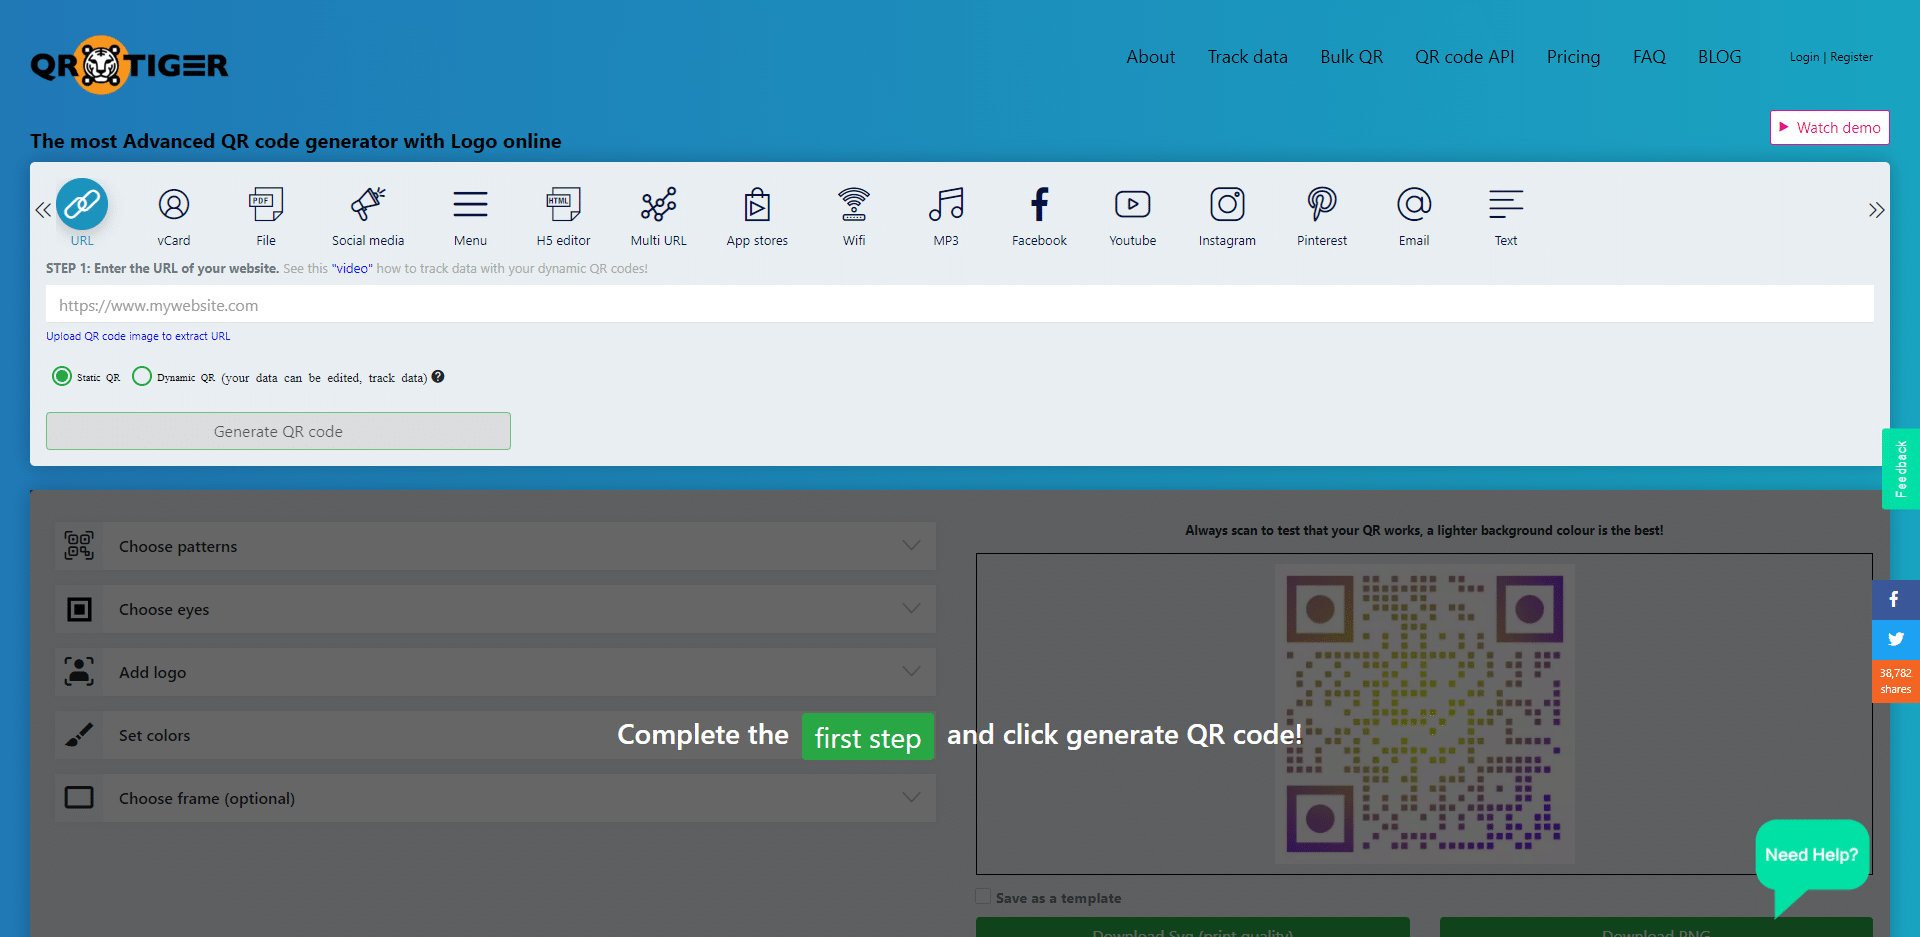The image size is (1920, 937).
Task: Open the Feedback side tab
Action: coord(1901,469)
